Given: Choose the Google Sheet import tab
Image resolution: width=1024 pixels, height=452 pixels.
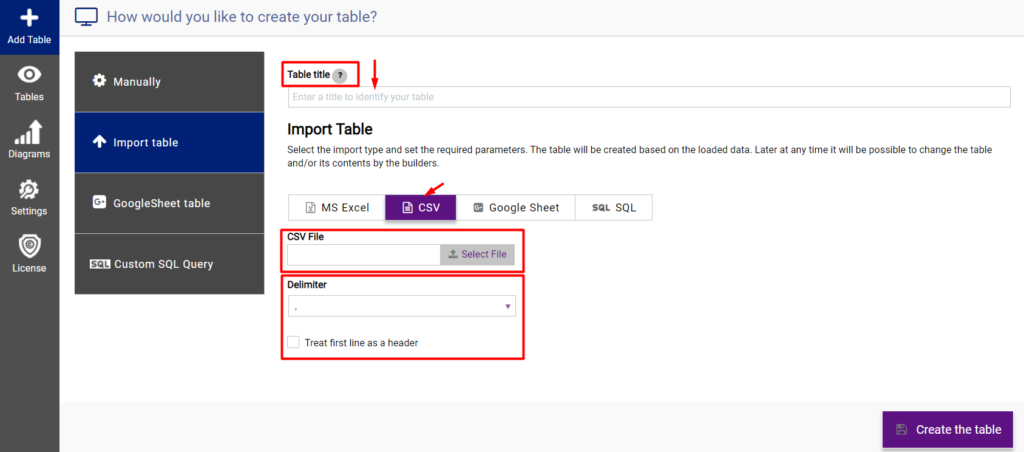Looking at the screenshot, I should coord(515,208).
